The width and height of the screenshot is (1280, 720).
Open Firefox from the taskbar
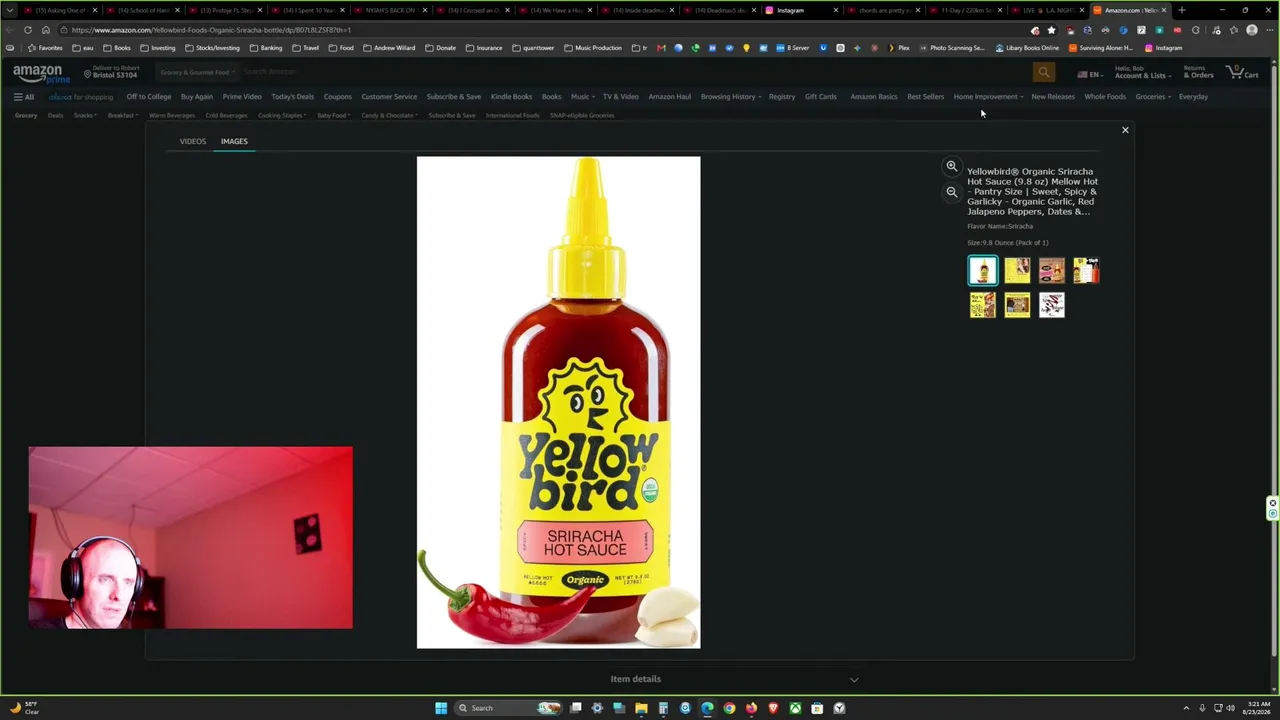click(751, 708)
